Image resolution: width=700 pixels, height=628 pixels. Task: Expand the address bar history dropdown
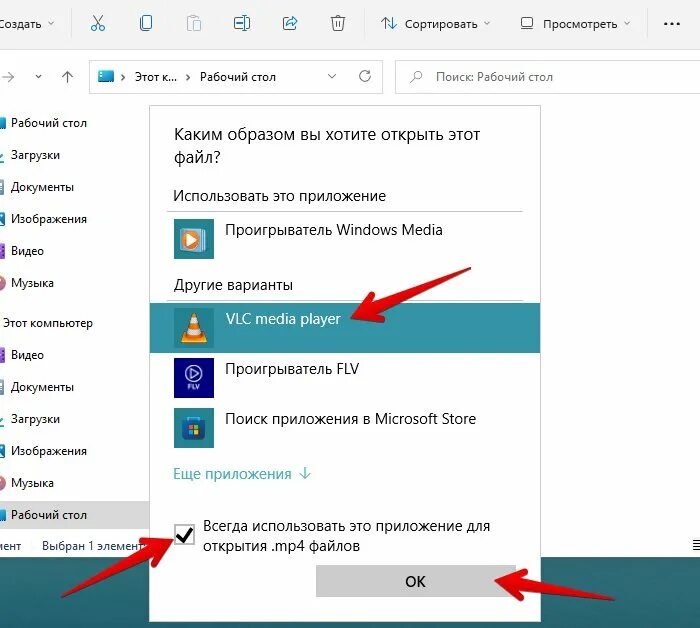coord(332,76)
